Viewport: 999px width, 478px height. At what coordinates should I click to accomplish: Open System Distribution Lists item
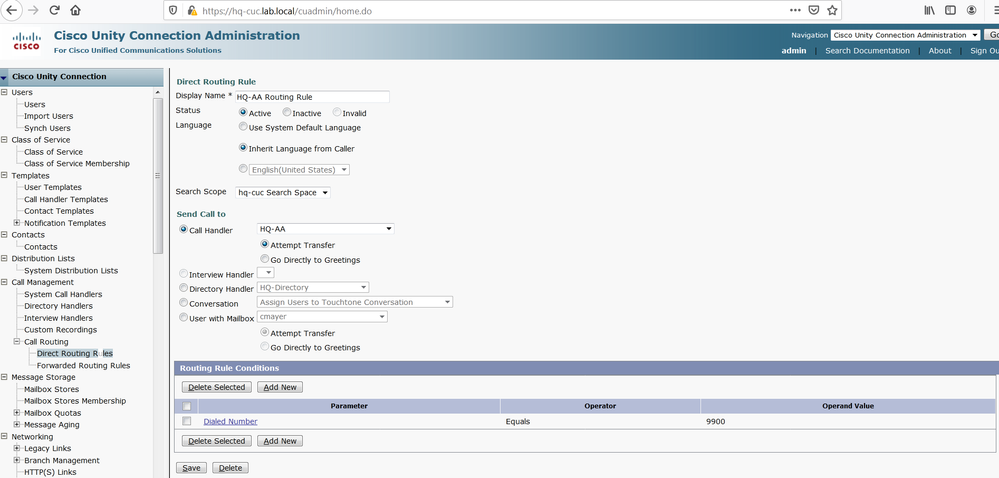(71, 271)
